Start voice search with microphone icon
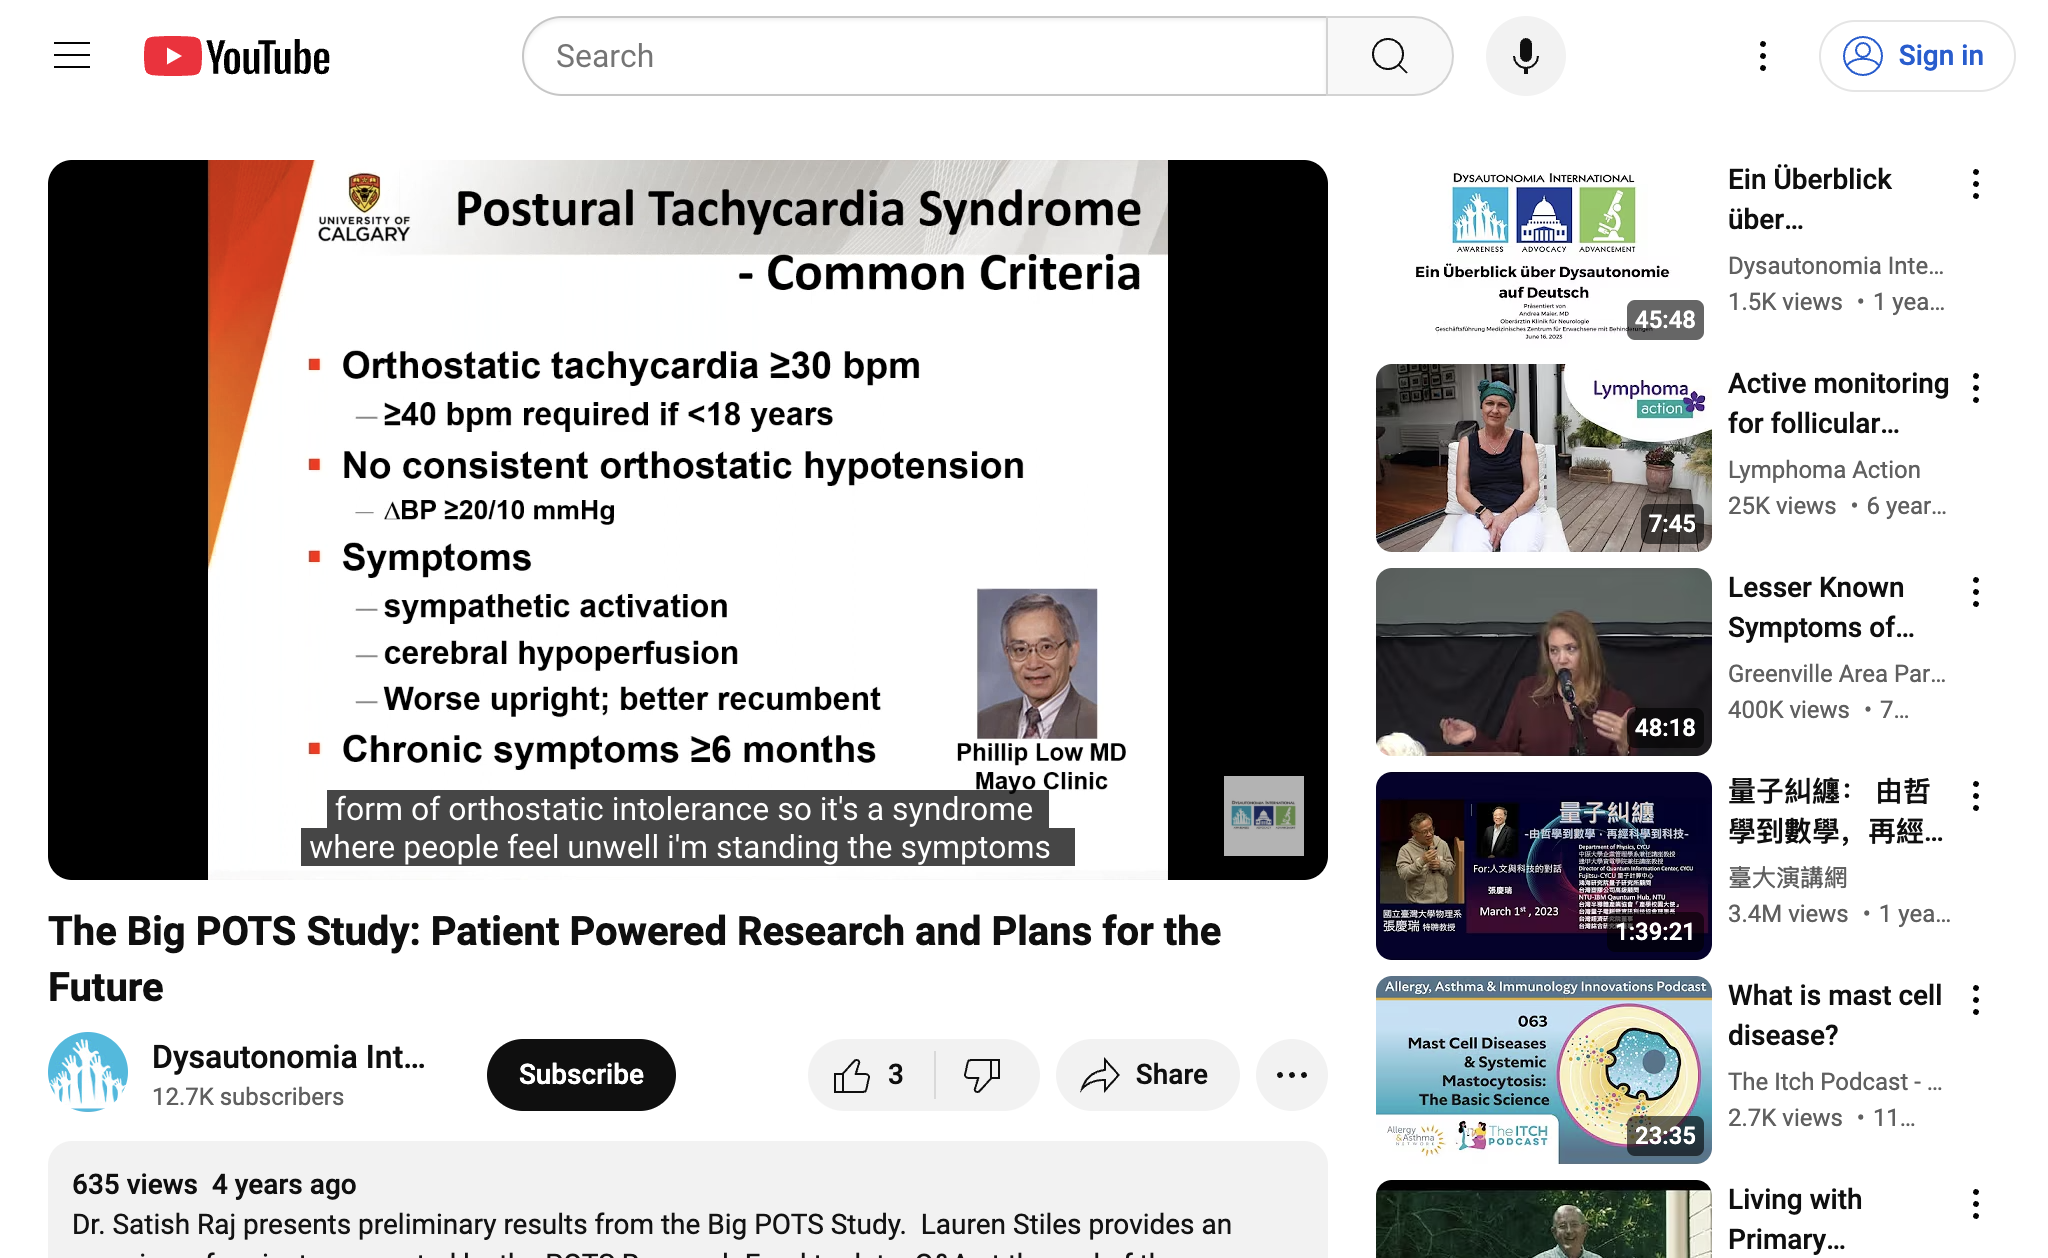This screenshot has height=1258, width=2048. [1525, 56]
